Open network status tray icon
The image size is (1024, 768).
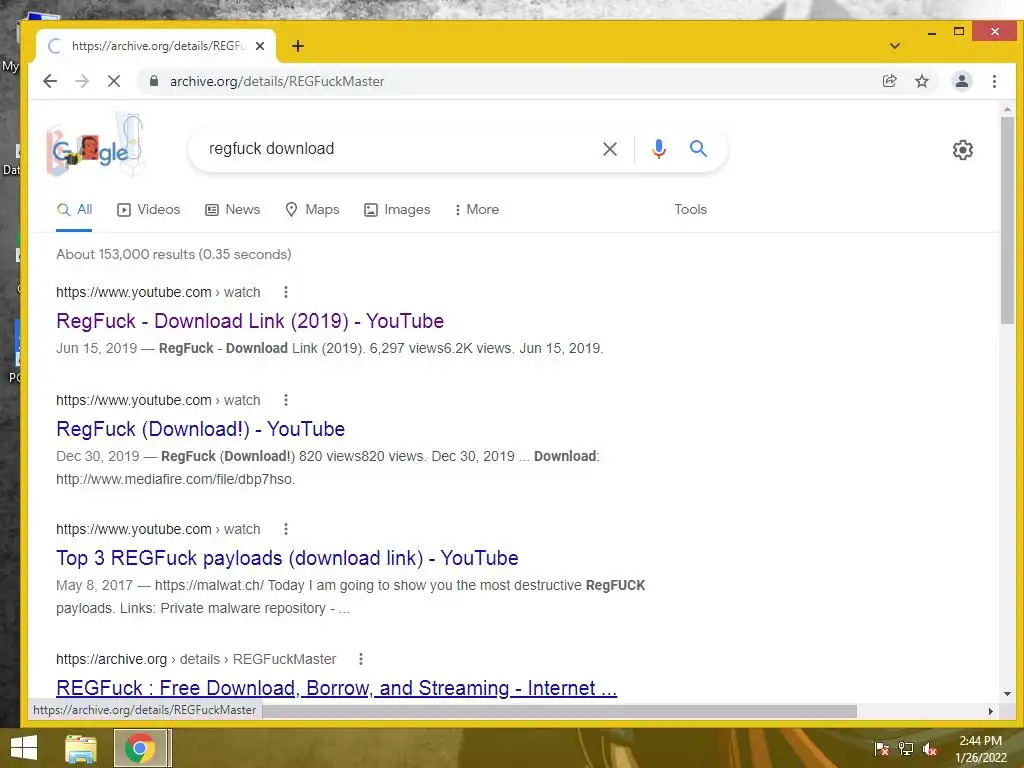click(x=906, y=749)
